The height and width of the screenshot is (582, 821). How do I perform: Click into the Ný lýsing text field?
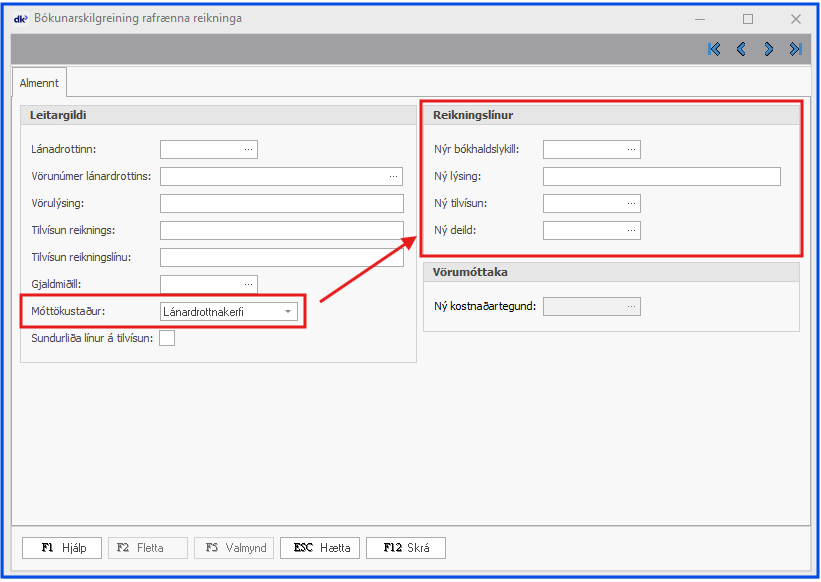point(661,177)
